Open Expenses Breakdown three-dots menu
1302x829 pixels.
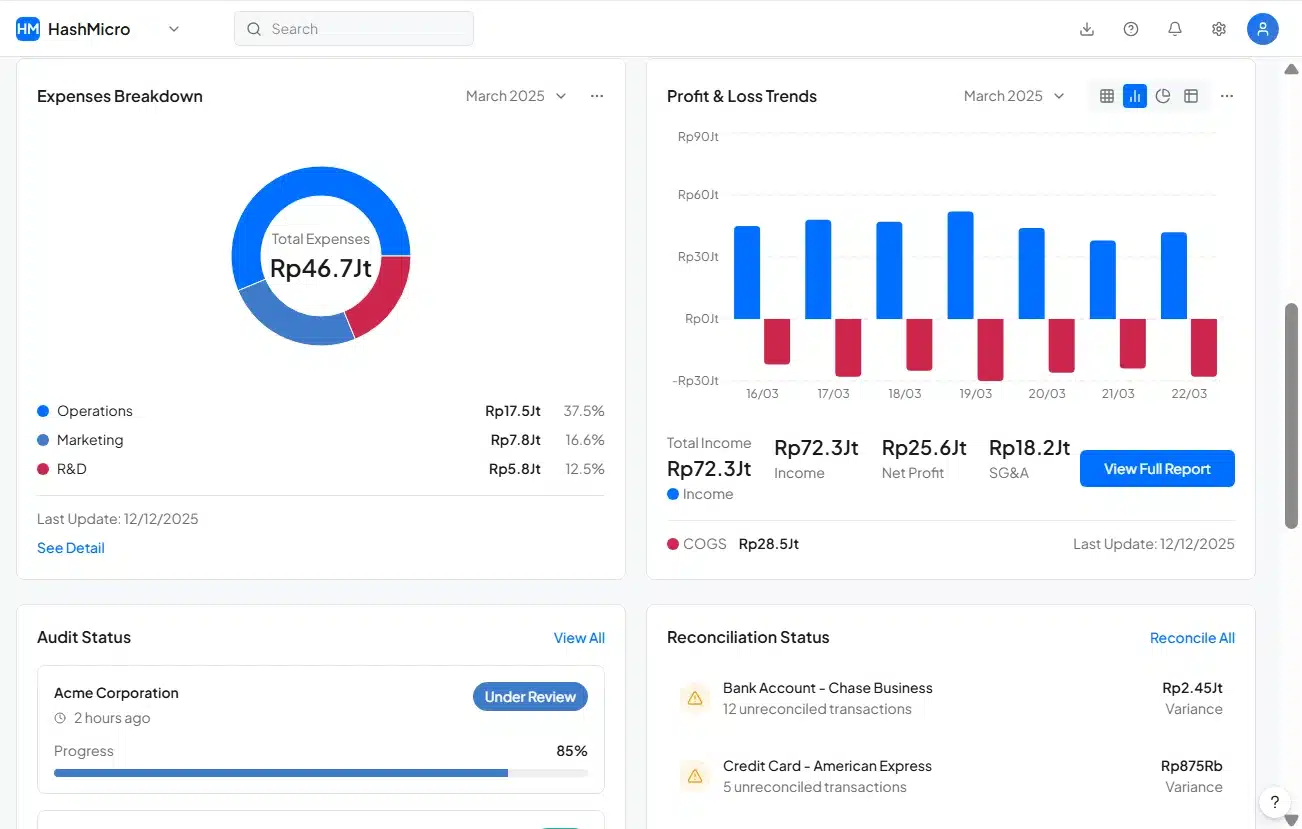click(597, 96)
